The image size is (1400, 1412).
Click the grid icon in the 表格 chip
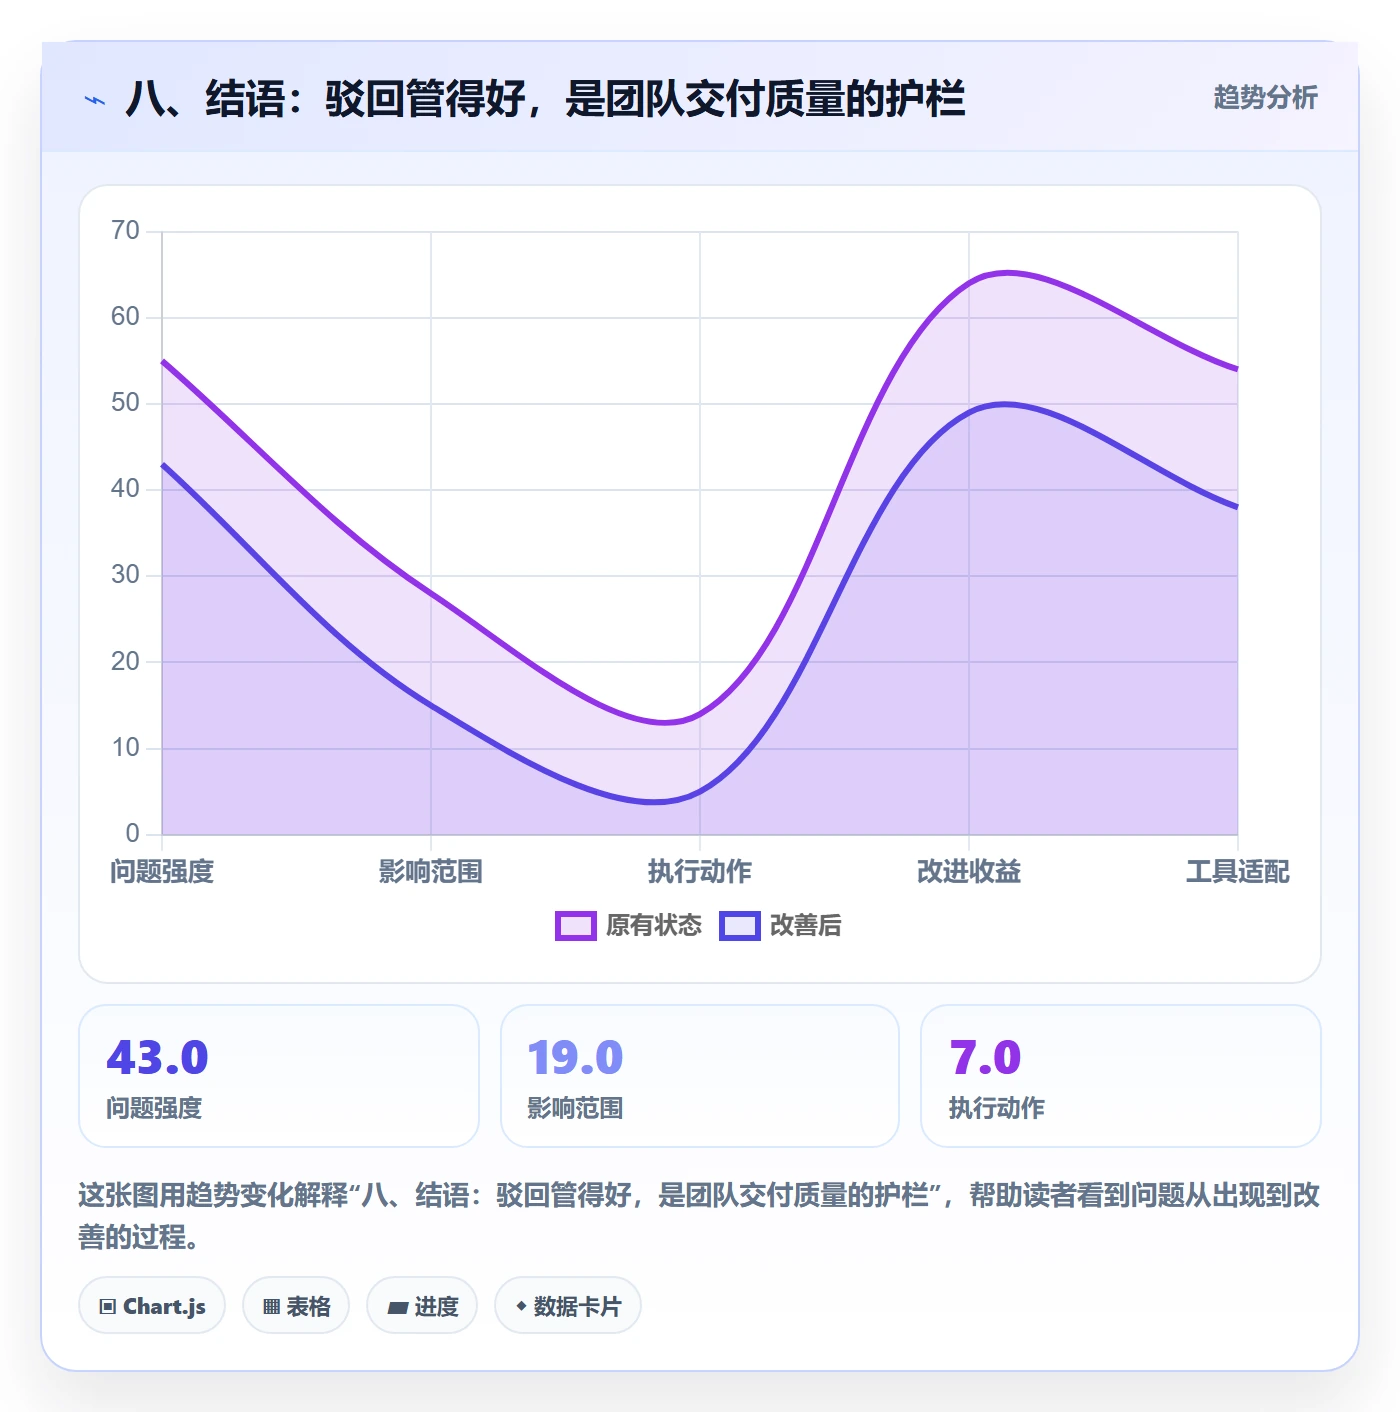pos(271,1306)
